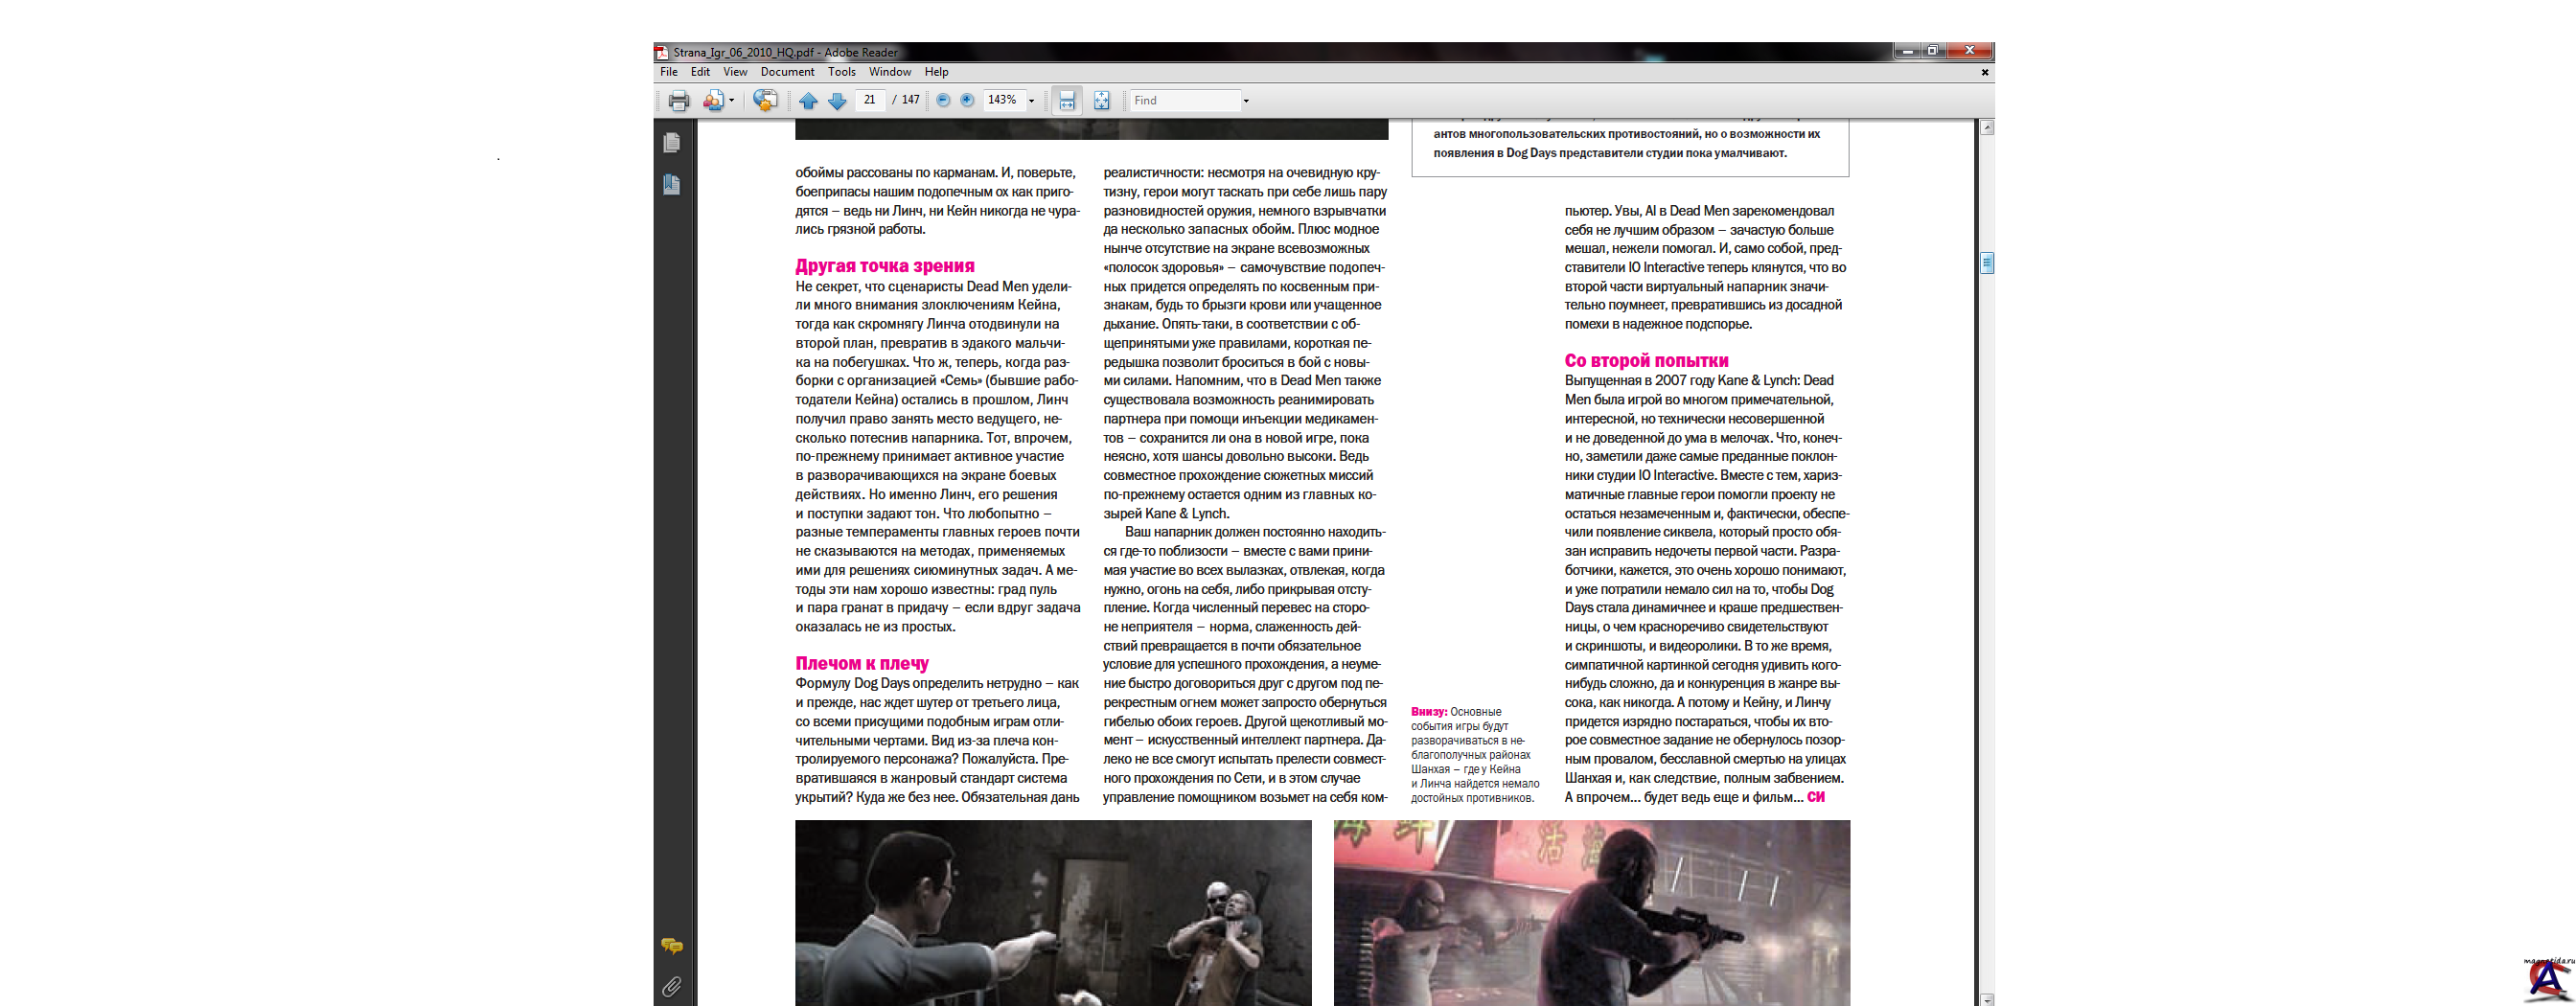Open the Comments panel icon
Image resolution: width=2576 pixels, height=1006 pixels.
(x=672, y=946)
